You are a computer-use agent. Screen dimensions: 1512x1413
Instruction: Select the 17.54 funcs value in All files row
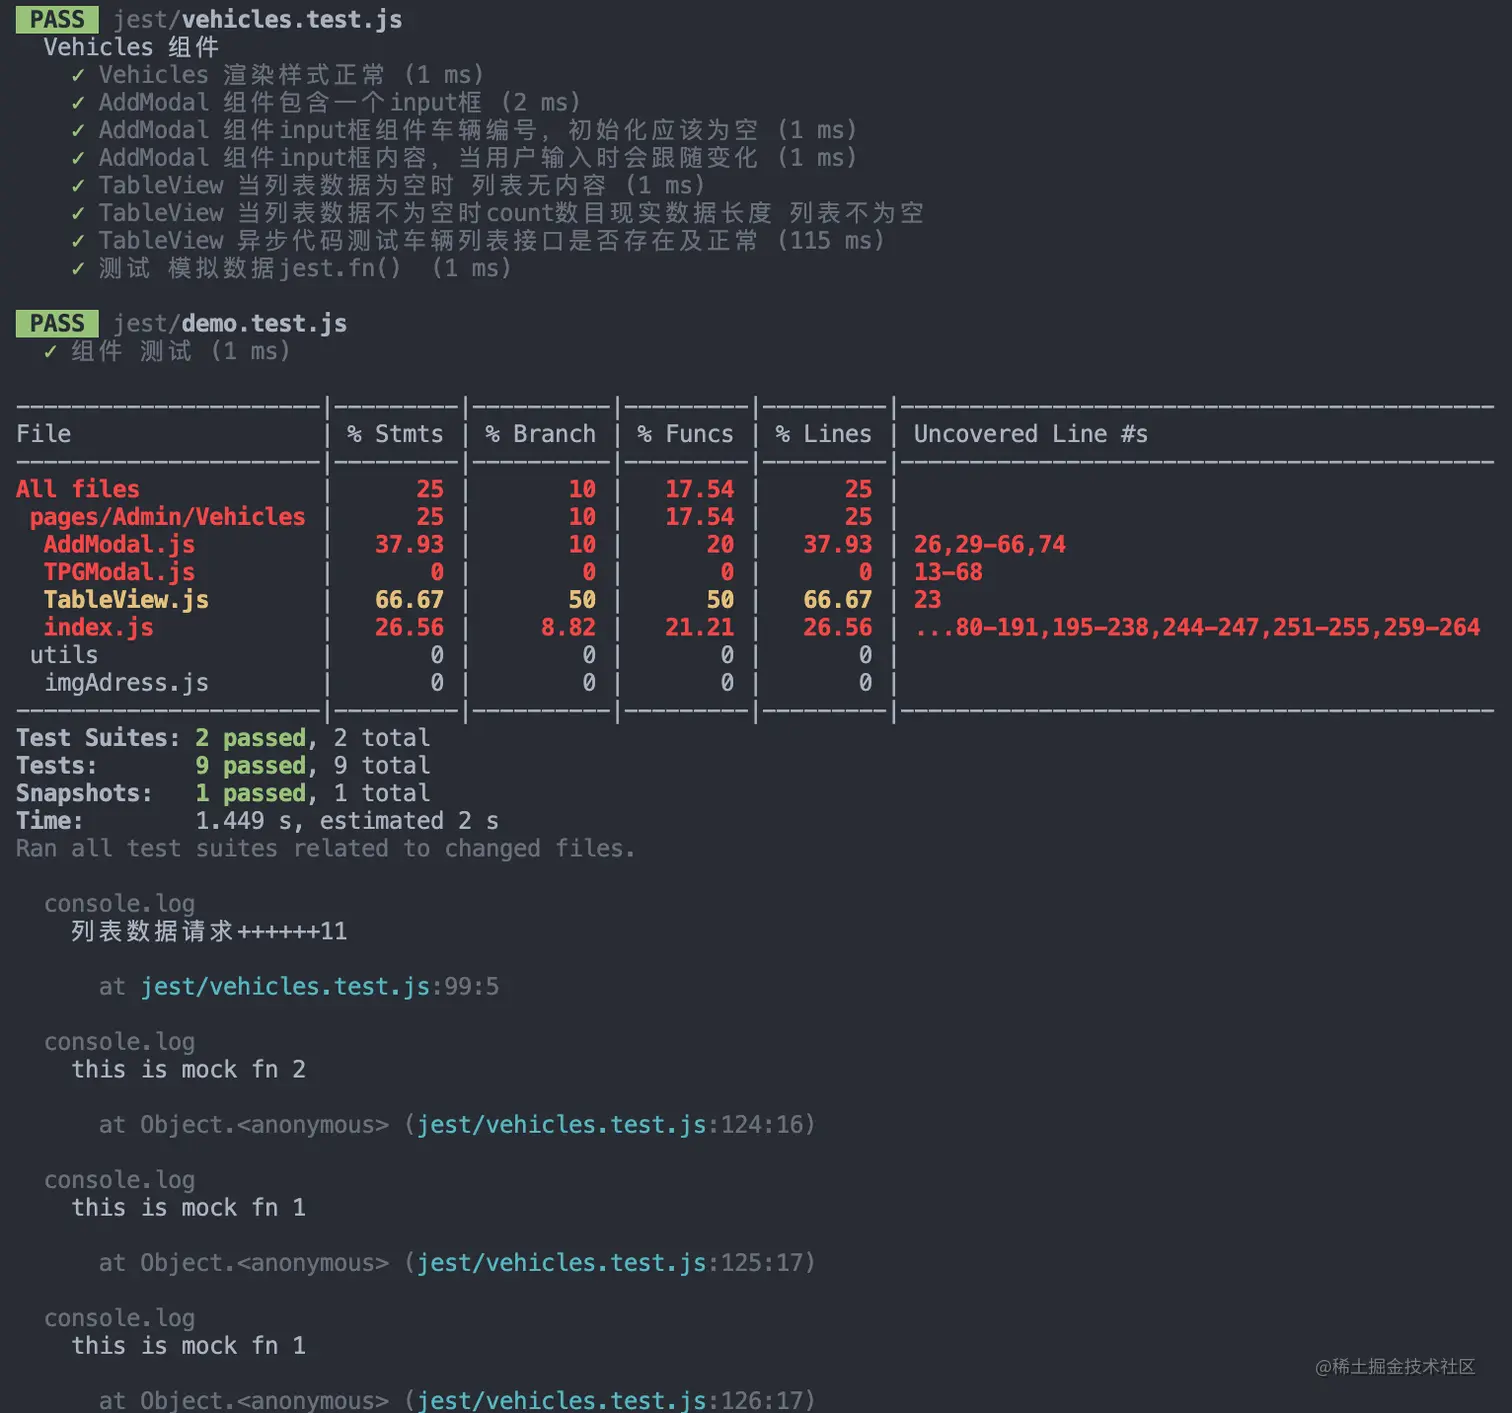click(x=699, y=489)
